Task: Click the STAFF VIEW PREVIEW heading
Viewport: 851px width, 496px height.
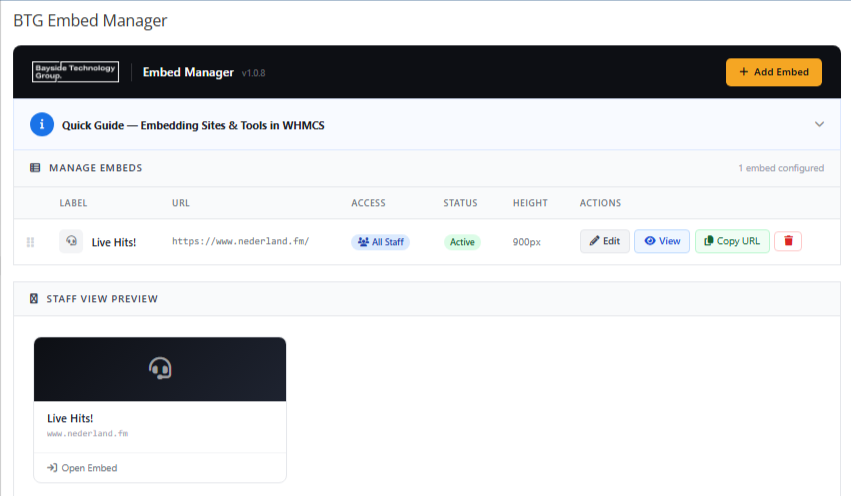Action: pyautogui.click(x=102, y=299)
